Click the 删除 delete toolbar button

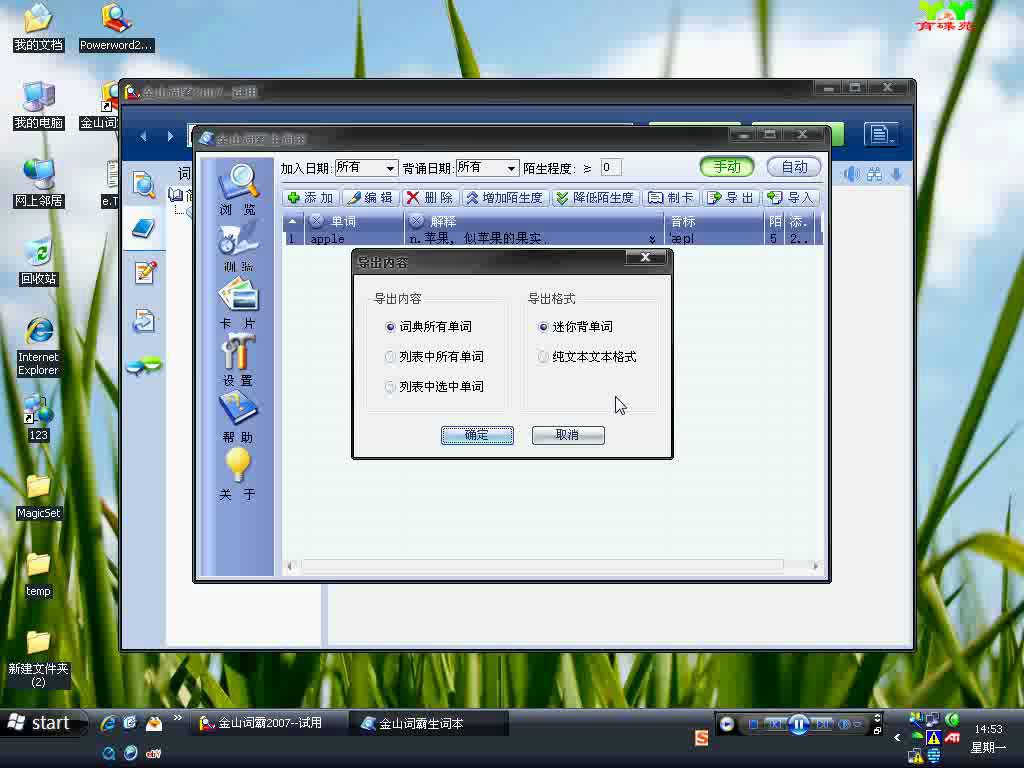[430, 198]
